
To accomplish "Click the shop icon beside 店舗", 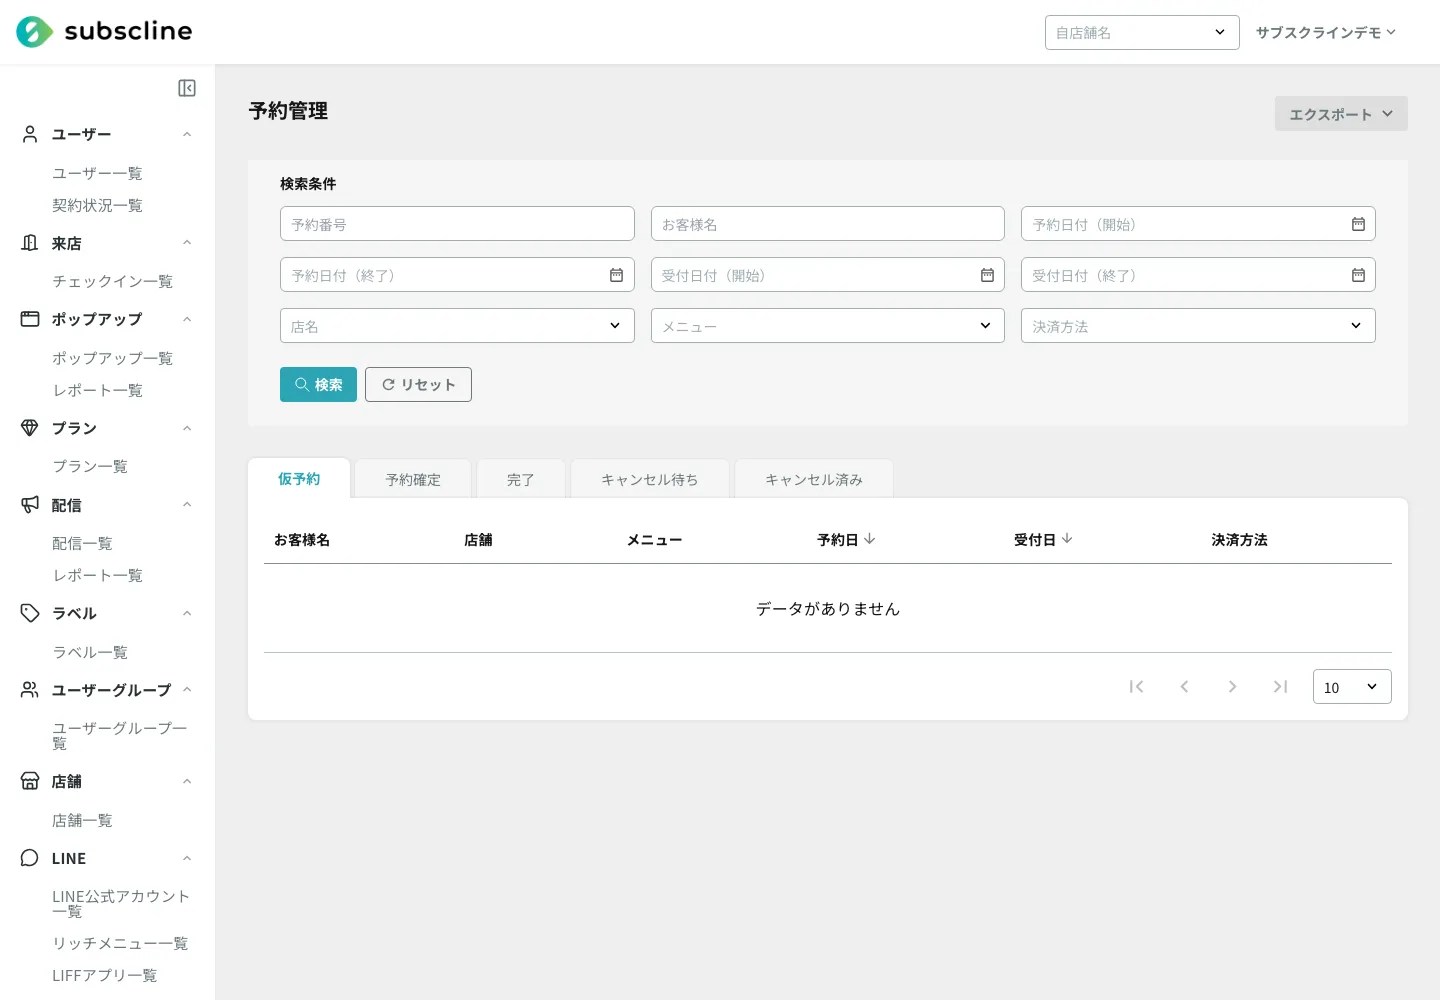I will click(30, 781).
